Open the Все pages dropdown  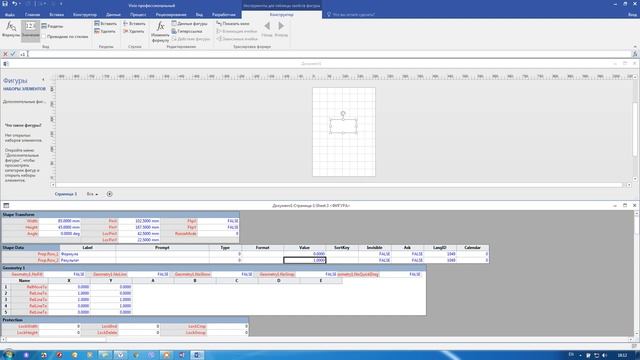click(92, 194)
